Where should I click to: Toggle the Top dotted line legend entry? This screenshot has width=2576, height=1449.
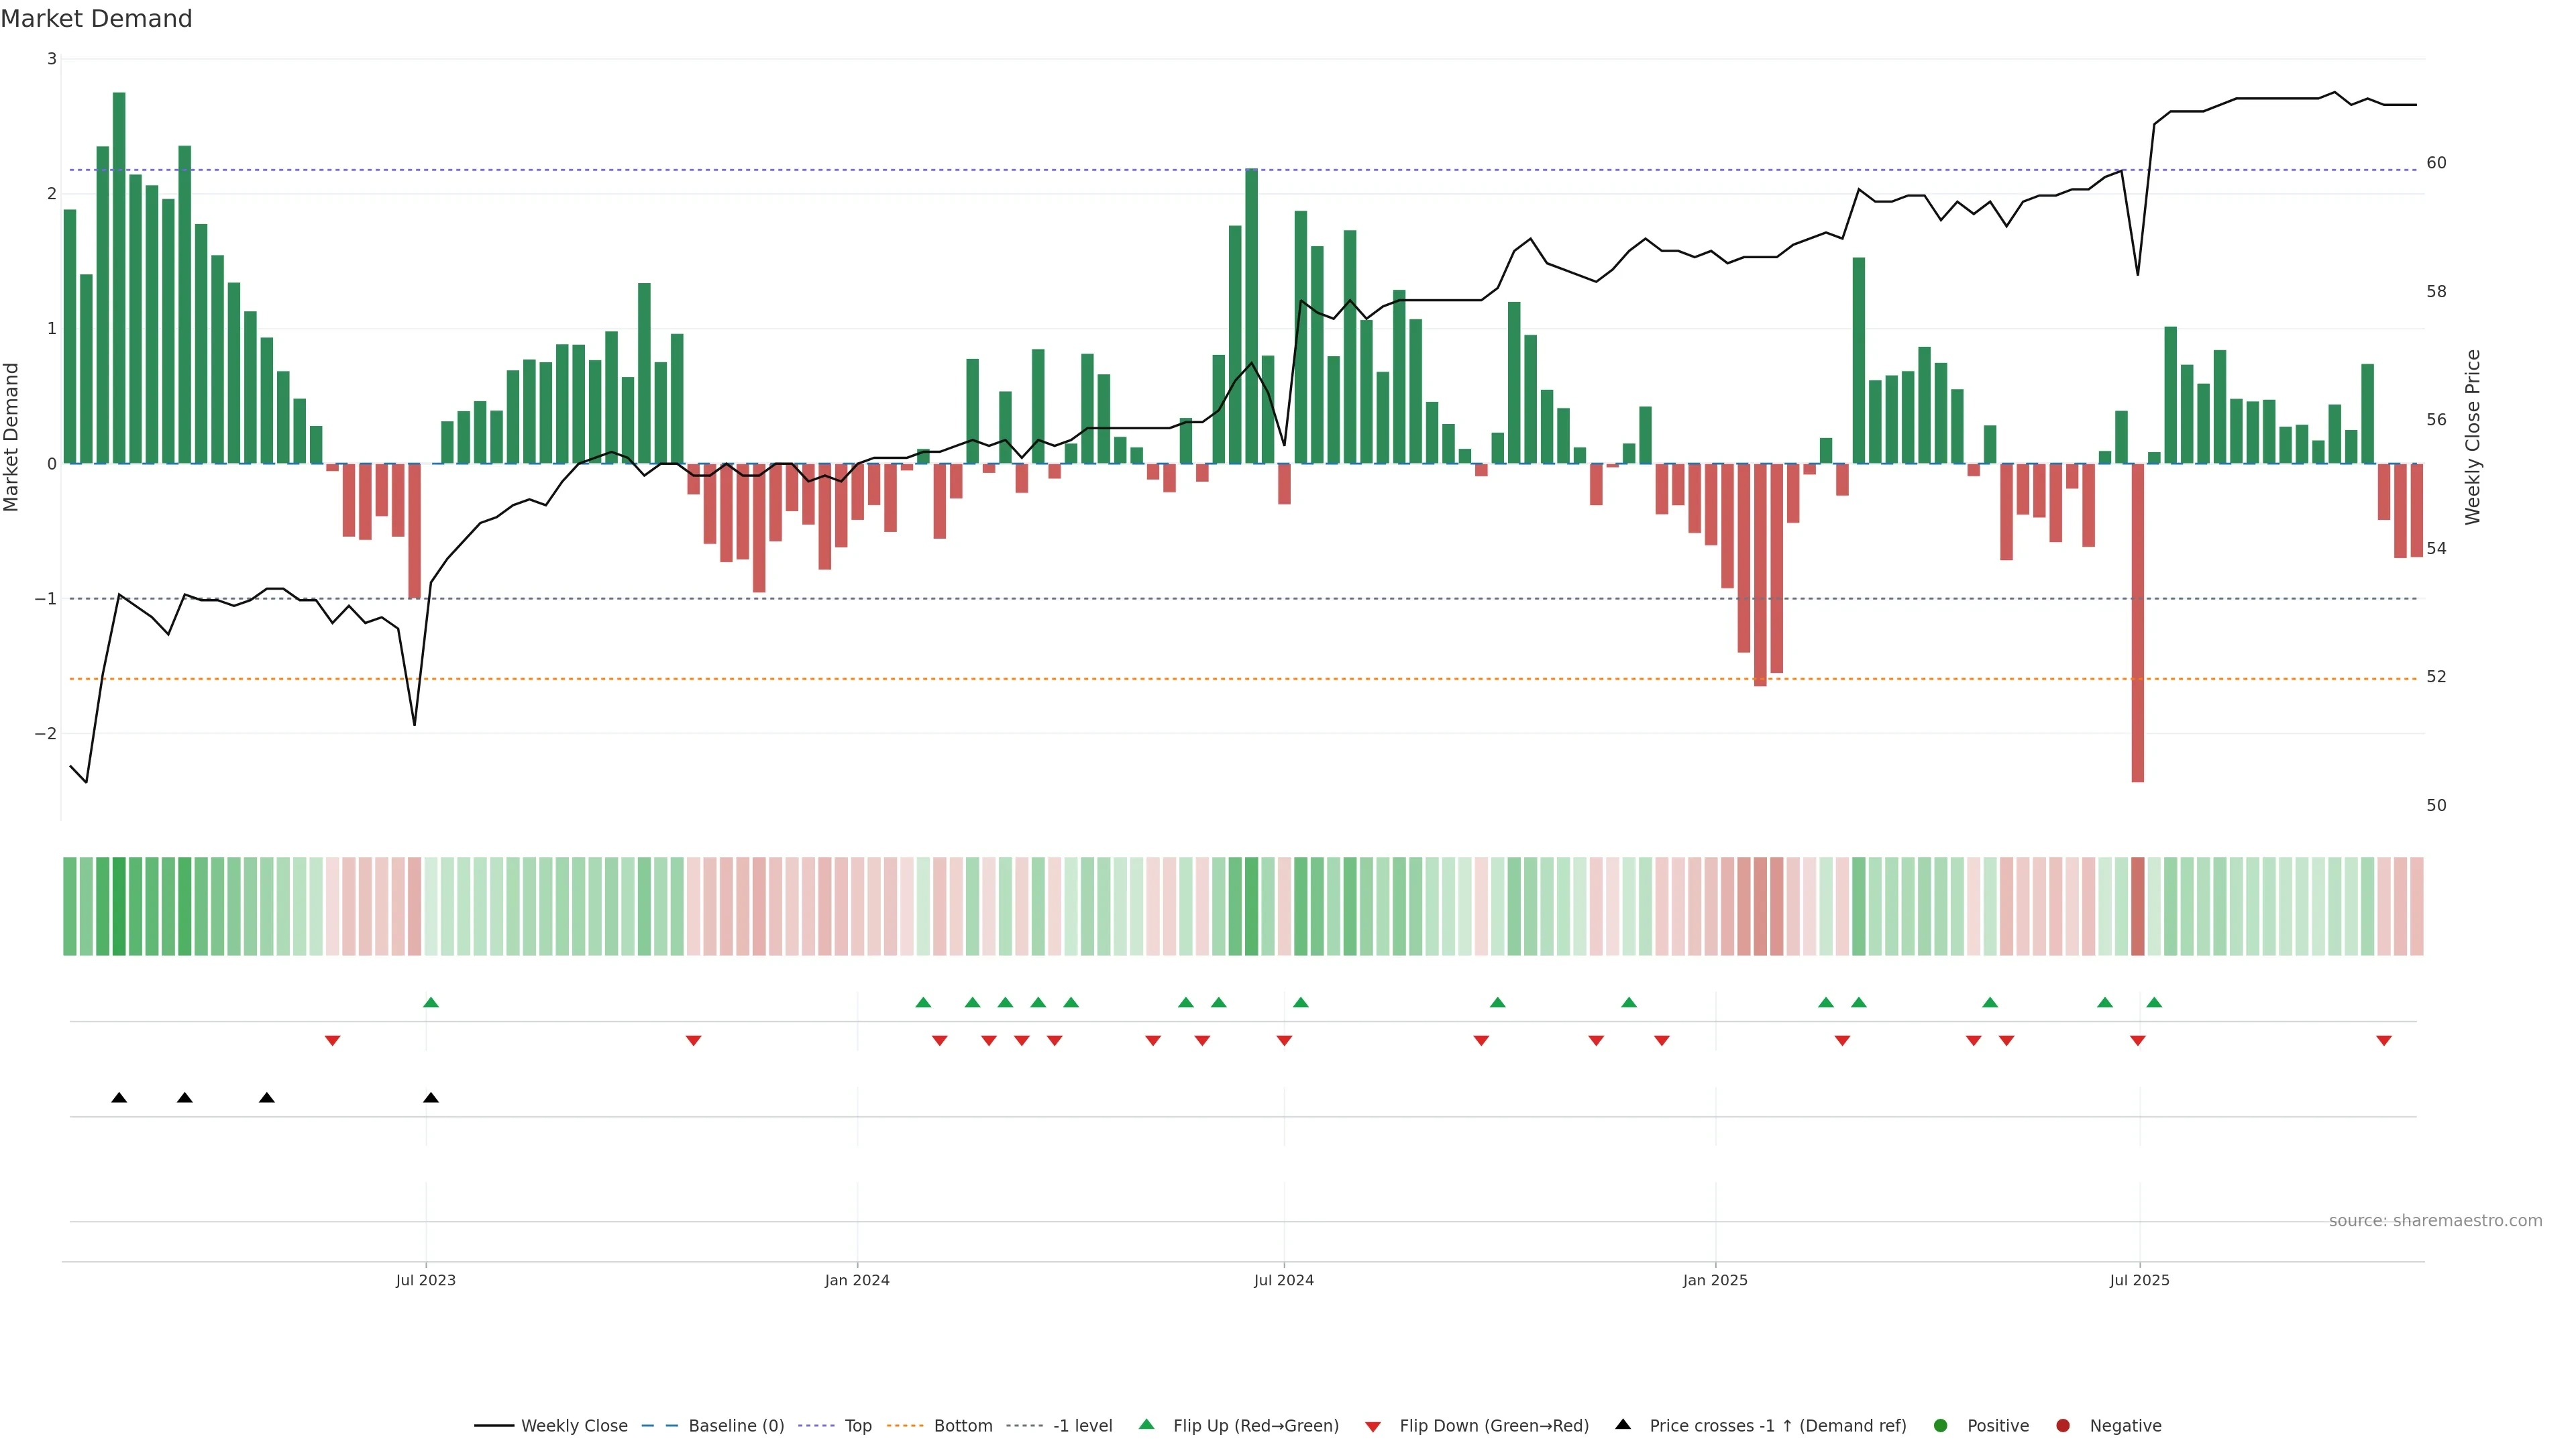click(857, 1426)
